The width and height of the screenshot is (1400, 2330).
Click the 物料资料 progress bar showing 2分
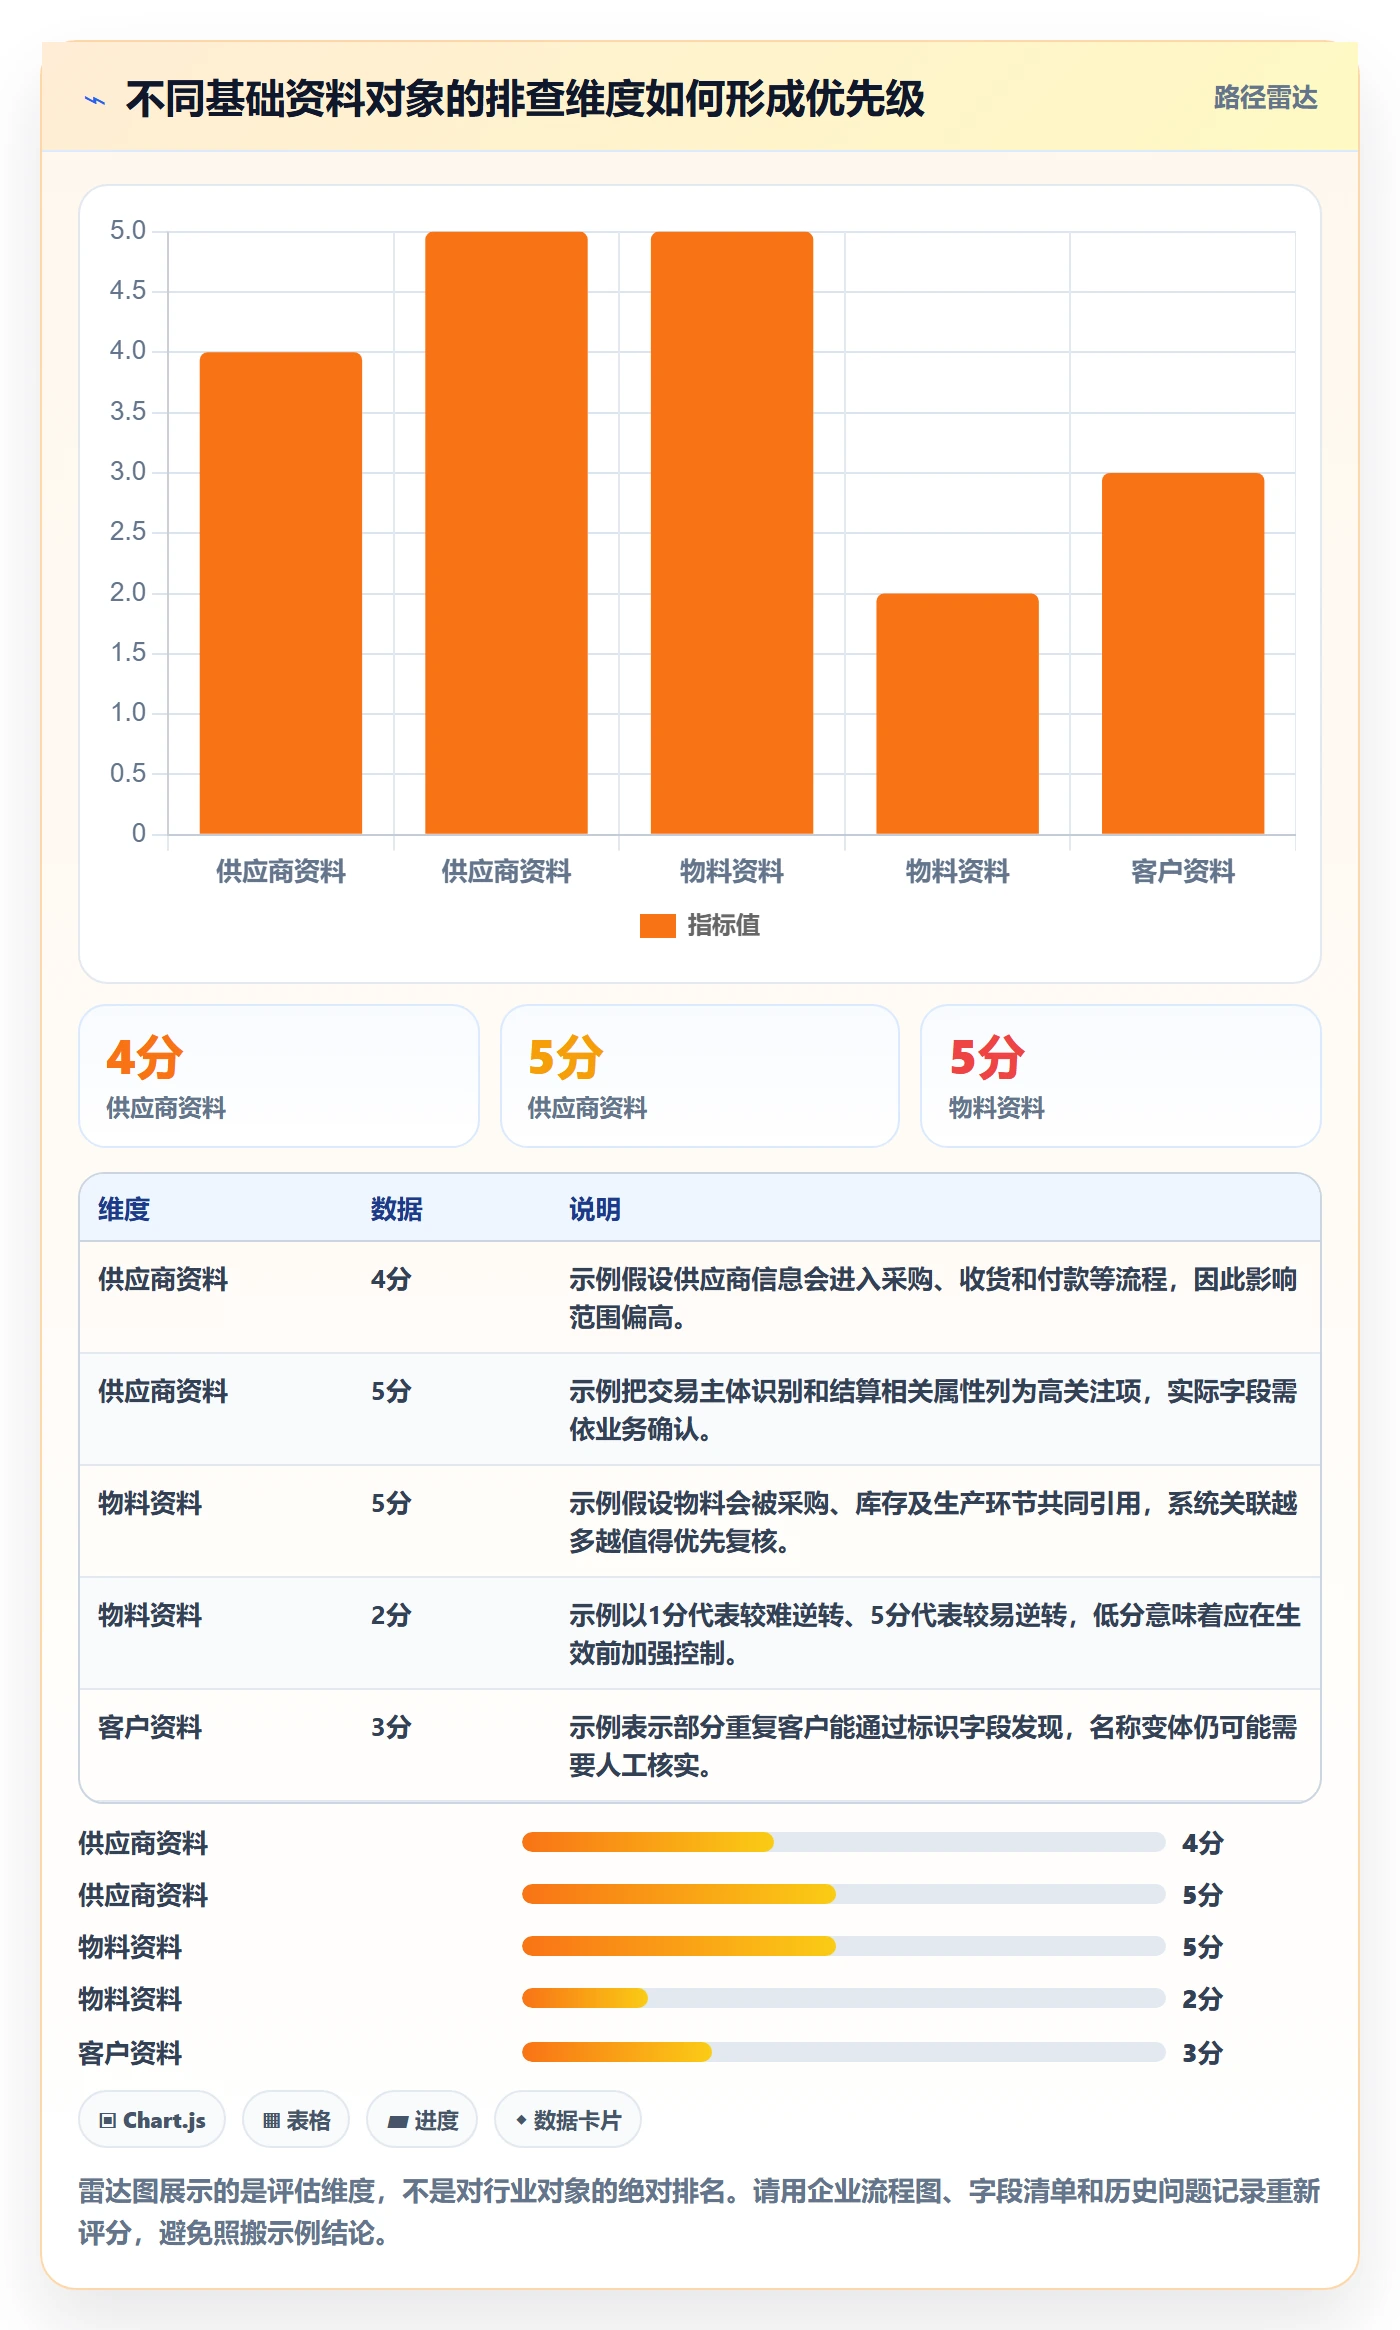coord(843,1998)
